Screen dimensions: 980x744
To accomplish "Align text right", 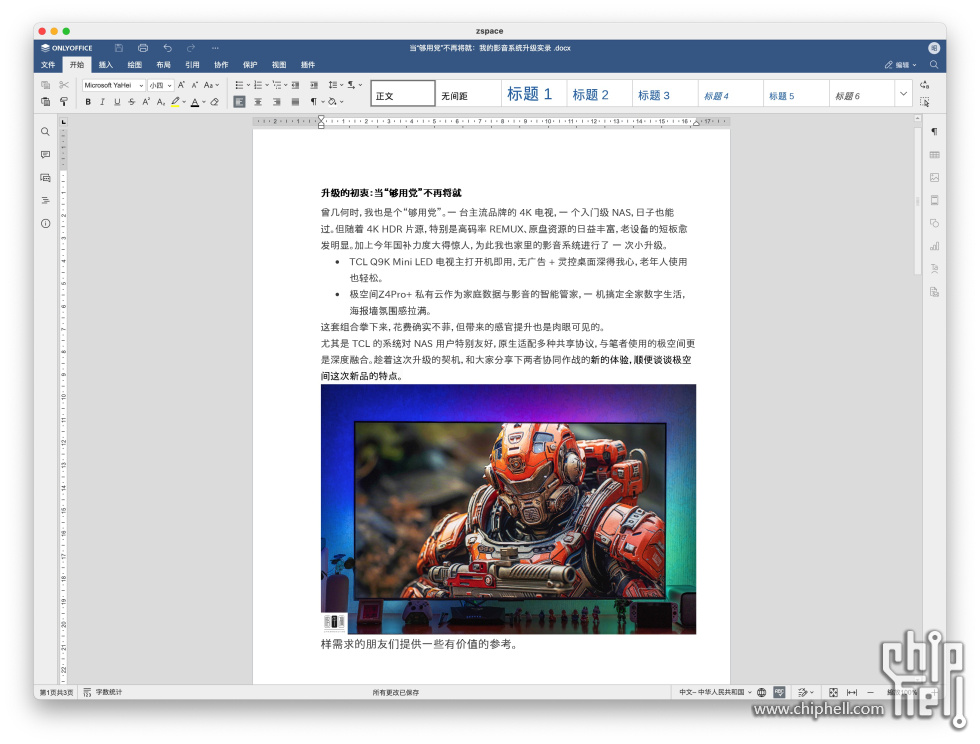I will [x=276, y=101].
